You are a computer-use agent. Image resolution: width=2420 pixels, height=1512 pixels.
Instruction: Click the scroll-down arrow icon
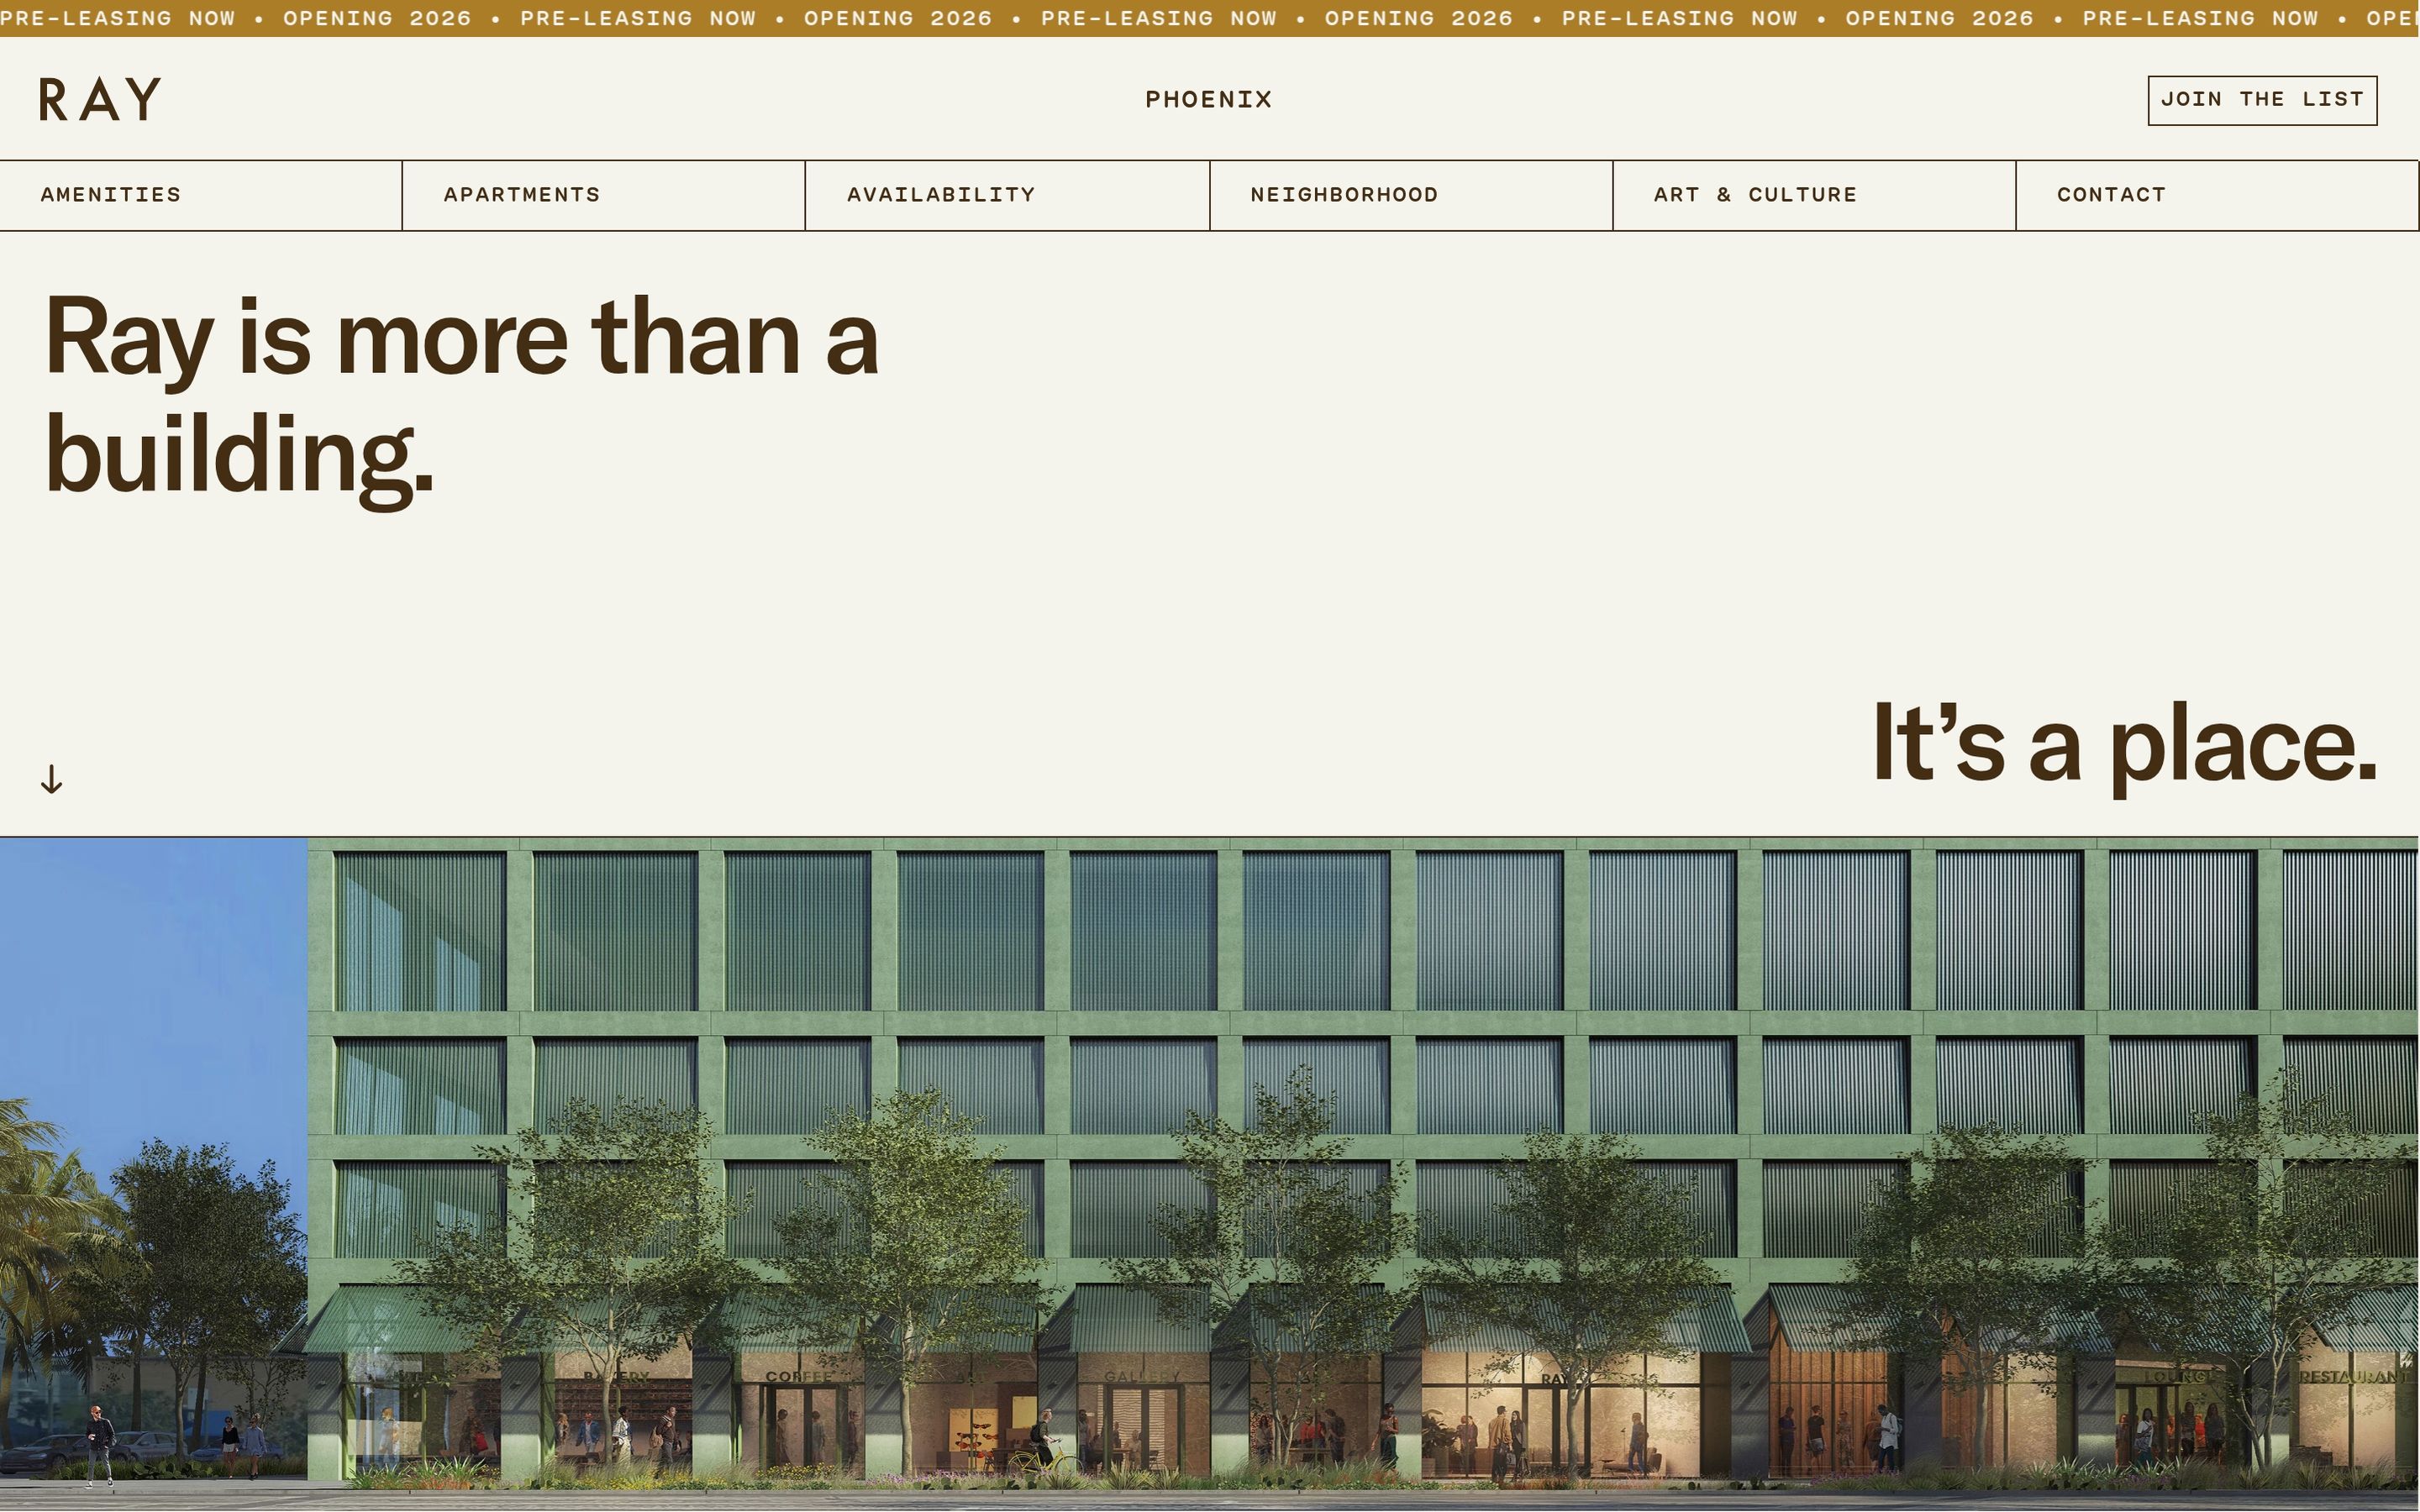(51, 779)
